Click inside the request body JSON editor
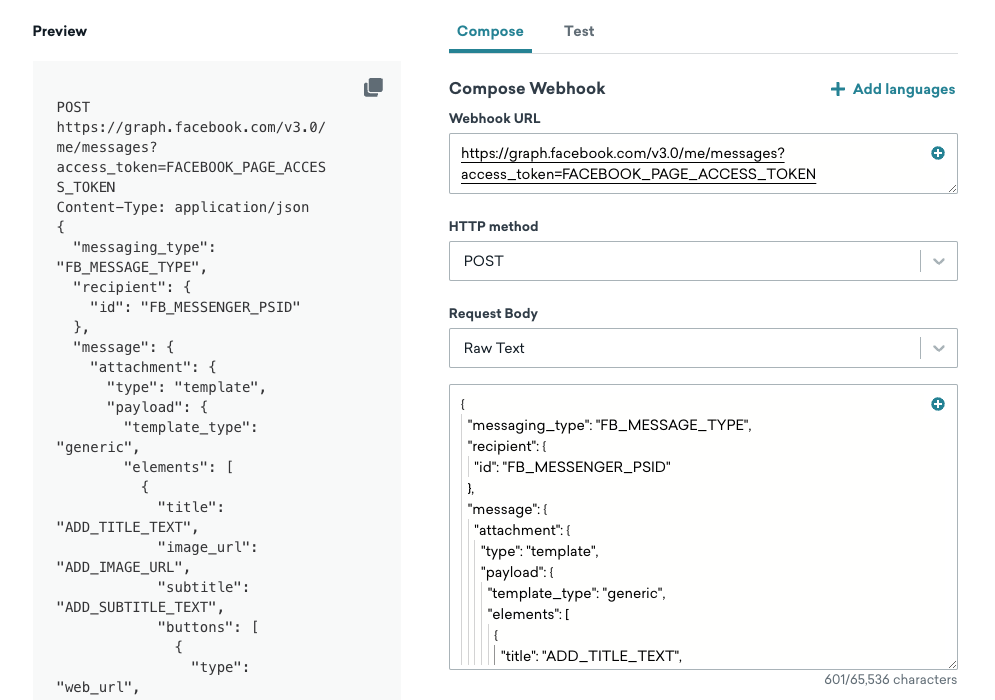The width and height of the screenshot is (995, 700). [x=703, y=527]
